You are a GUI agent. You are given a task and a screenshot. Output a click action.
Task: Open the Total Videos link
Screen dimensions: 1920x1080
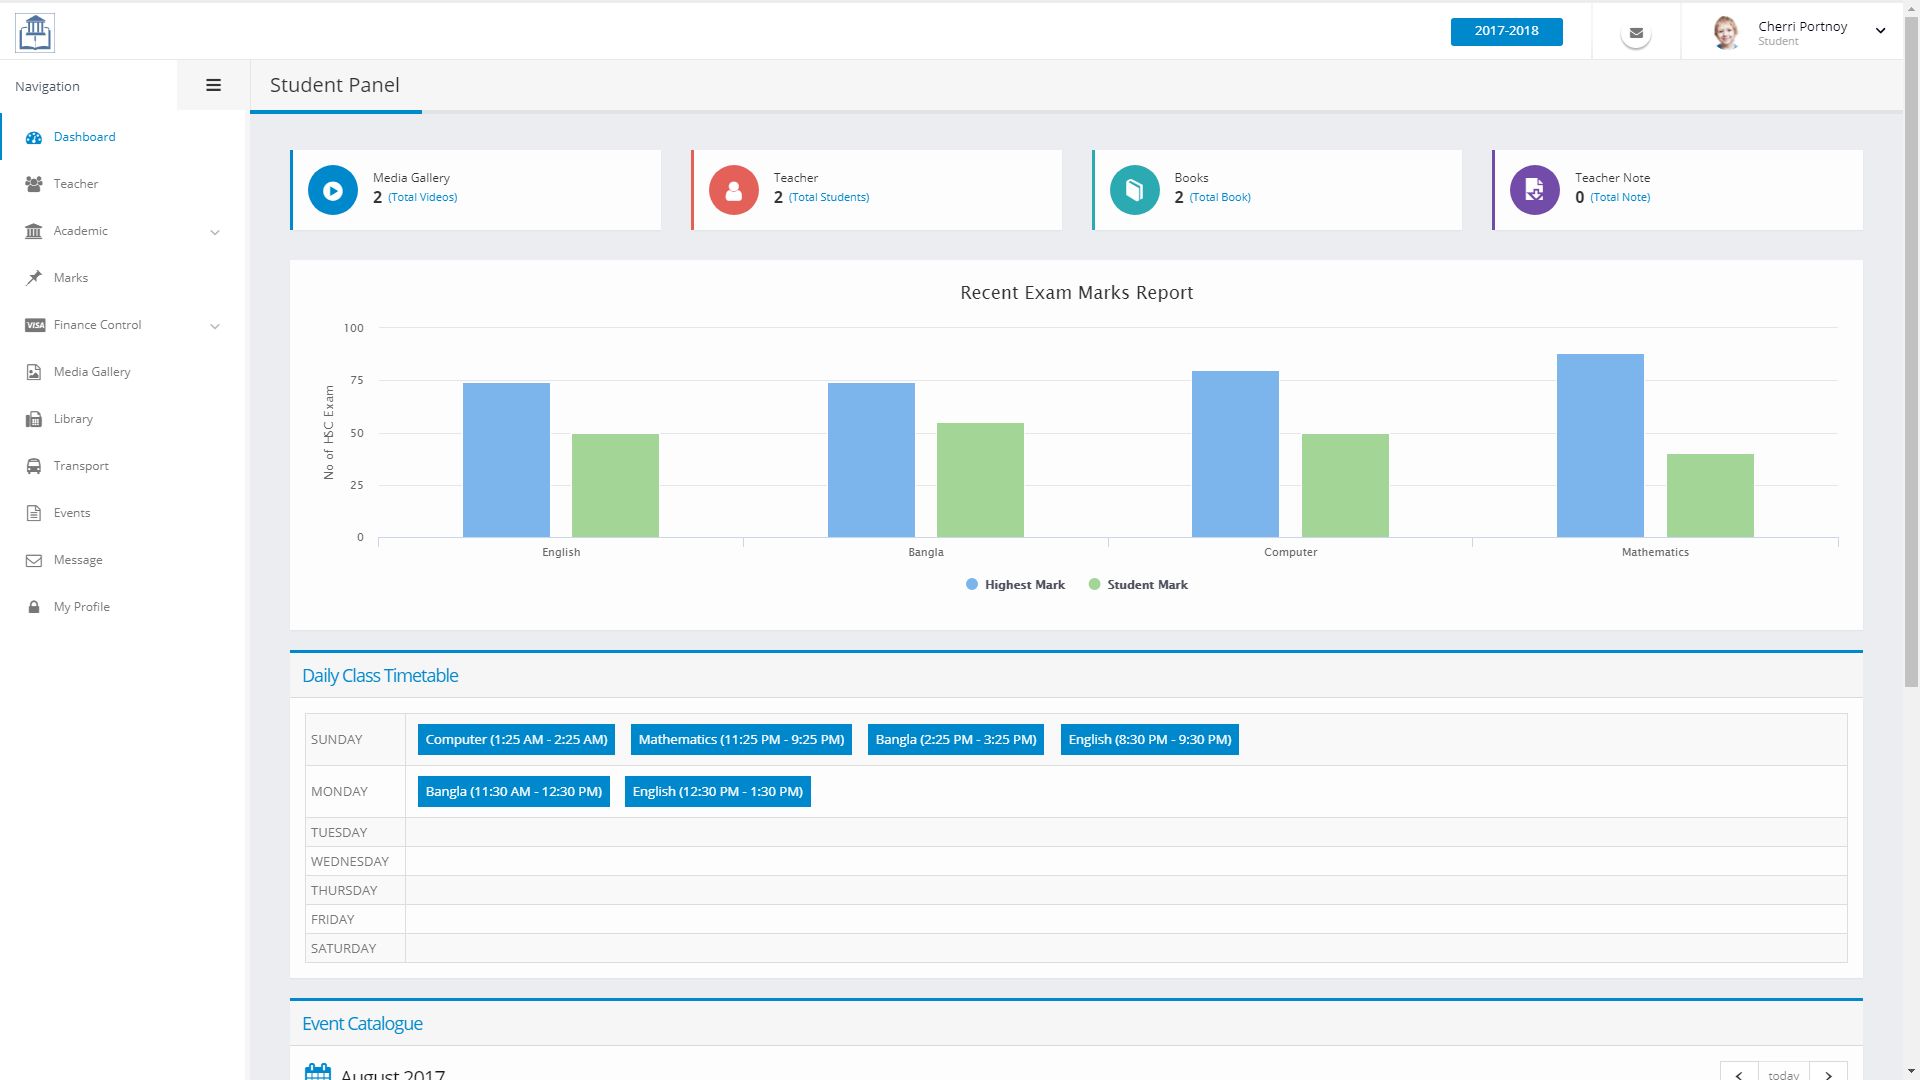[x=422, y=198]
